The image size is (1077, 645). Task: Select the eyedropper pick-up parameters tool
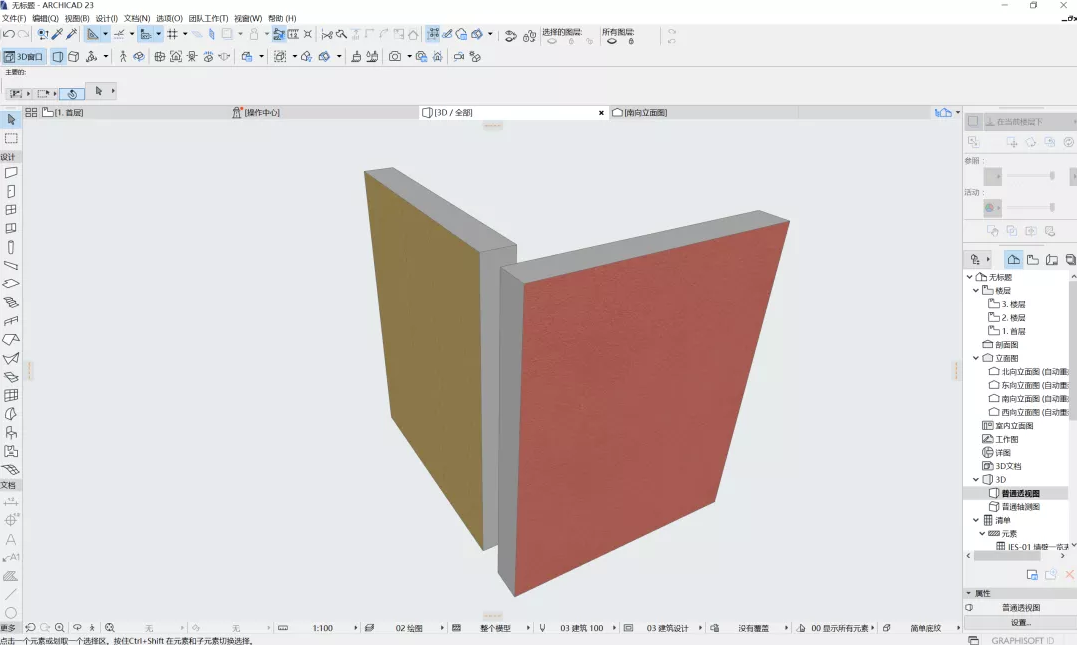point(58,34)
